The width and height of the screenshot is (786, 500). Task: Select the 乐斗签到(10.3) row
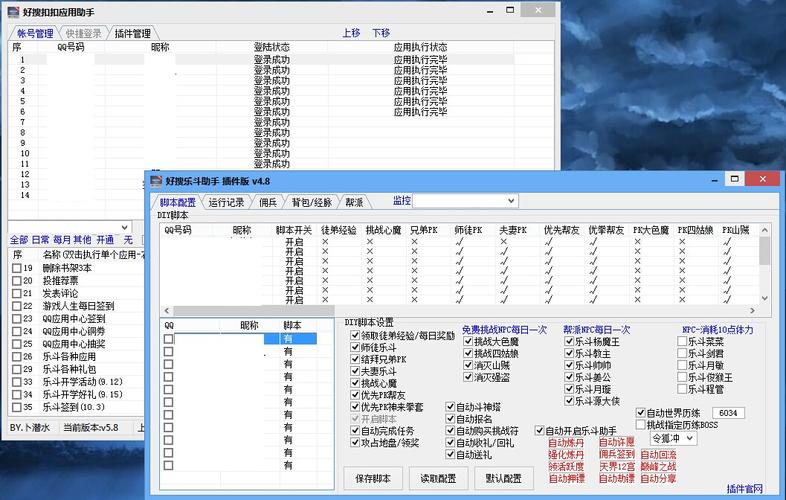pyautogui.click(x=76, y=407)
